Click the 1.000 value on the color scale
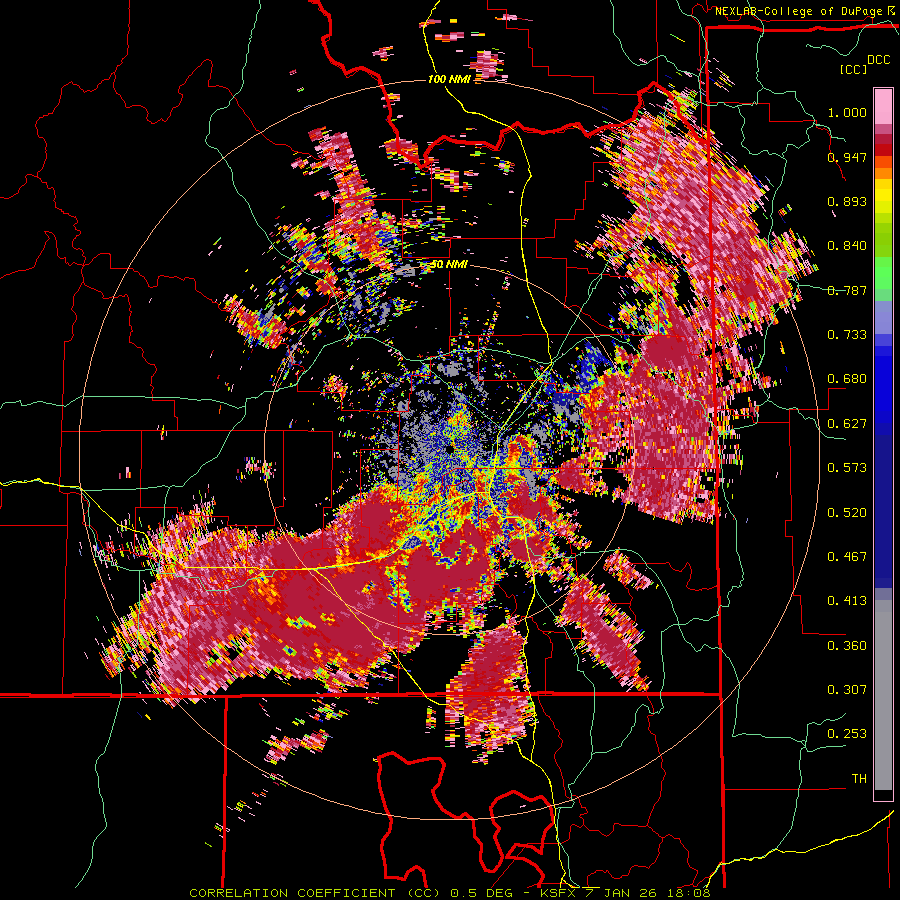 point(847,112)
